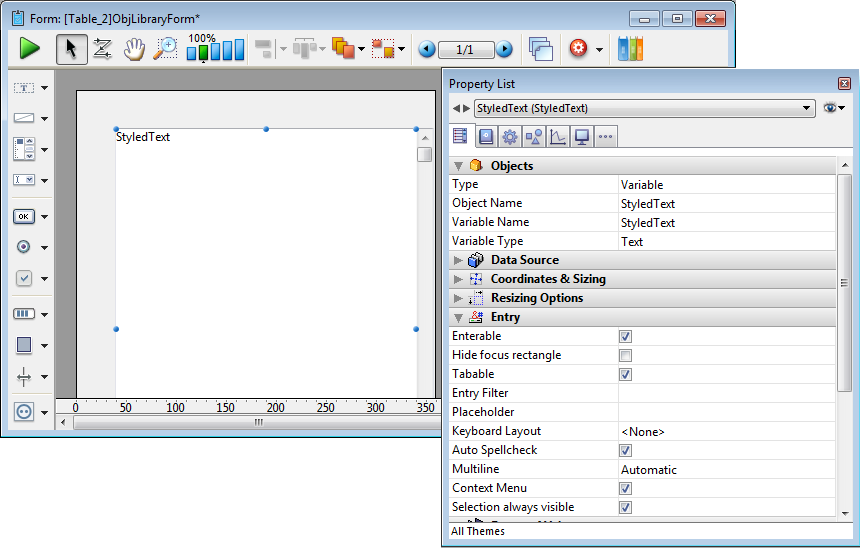Toggle the Auto Spellcheck checkbox
The image size is (860, 548).
pyautogui.click(x=625, y=451)
